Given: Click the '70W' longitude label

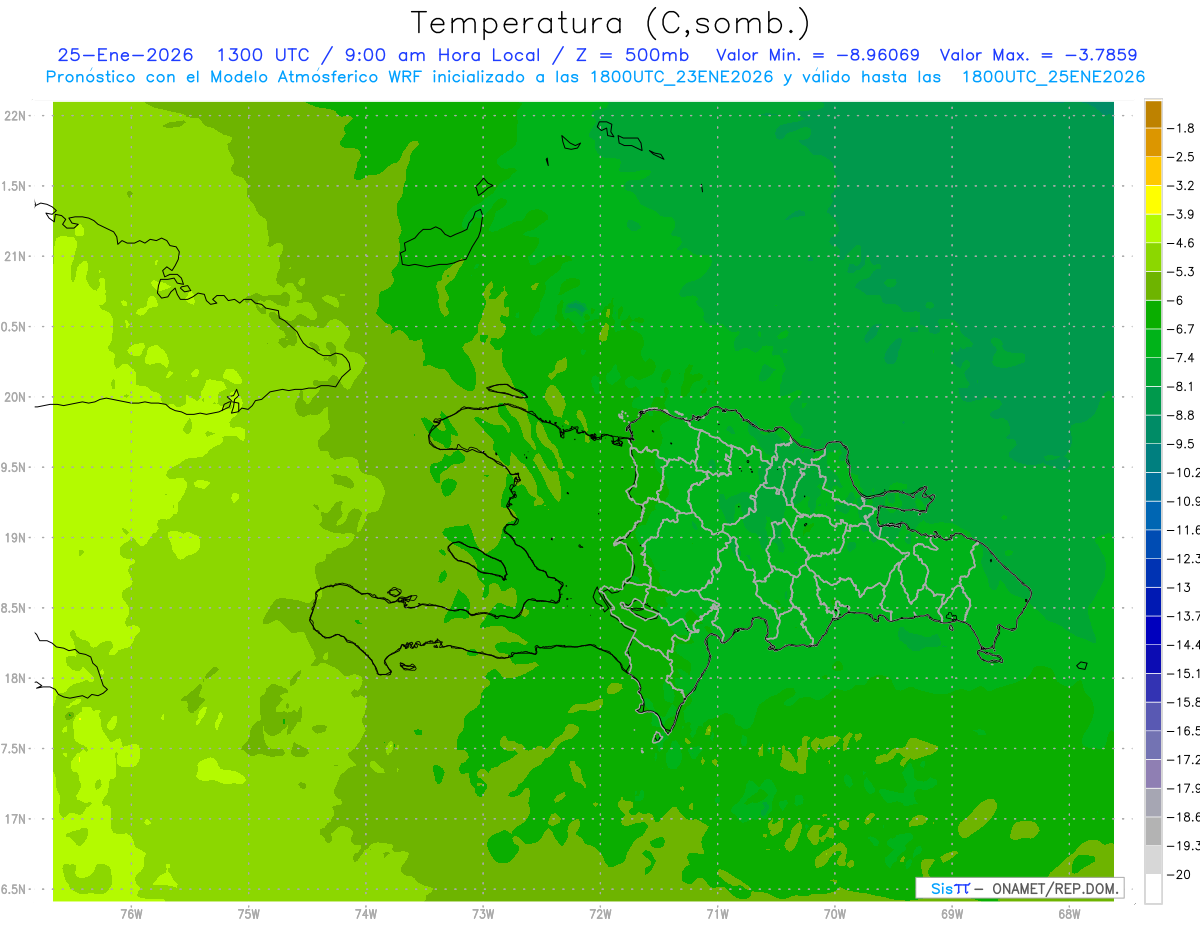Looking at the screenshot, I should pos(835,914).
